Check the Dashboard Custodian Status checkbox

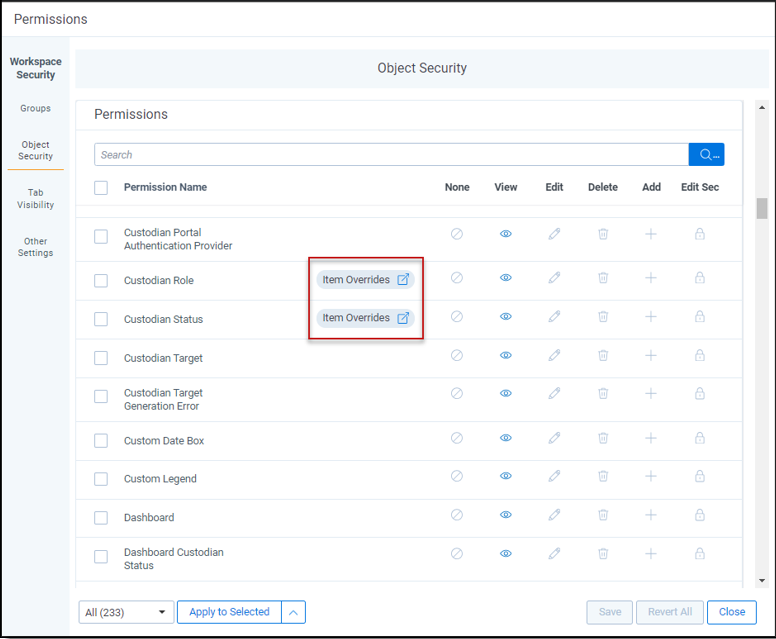pos(101,556)
